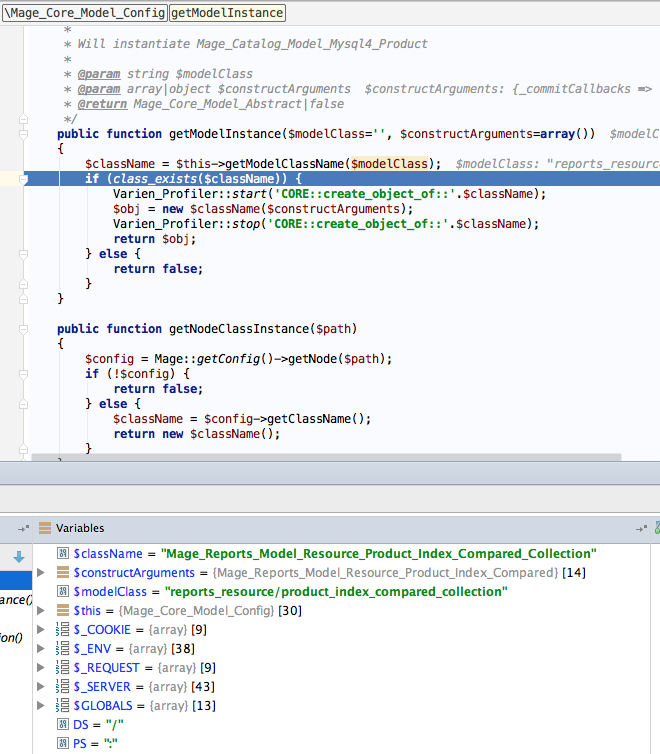
Task: Click the Variables panel icon
Action: pos(45,528)
